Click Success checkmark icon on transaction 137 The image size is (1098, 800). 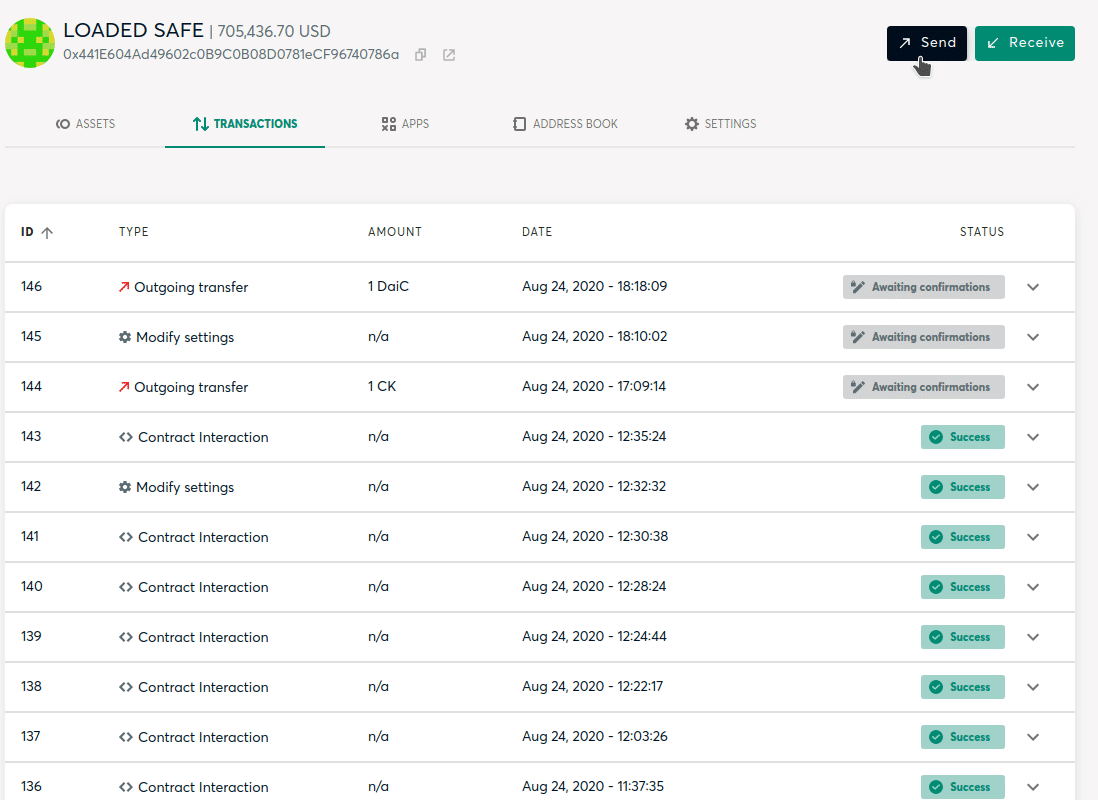click(936, 737)
